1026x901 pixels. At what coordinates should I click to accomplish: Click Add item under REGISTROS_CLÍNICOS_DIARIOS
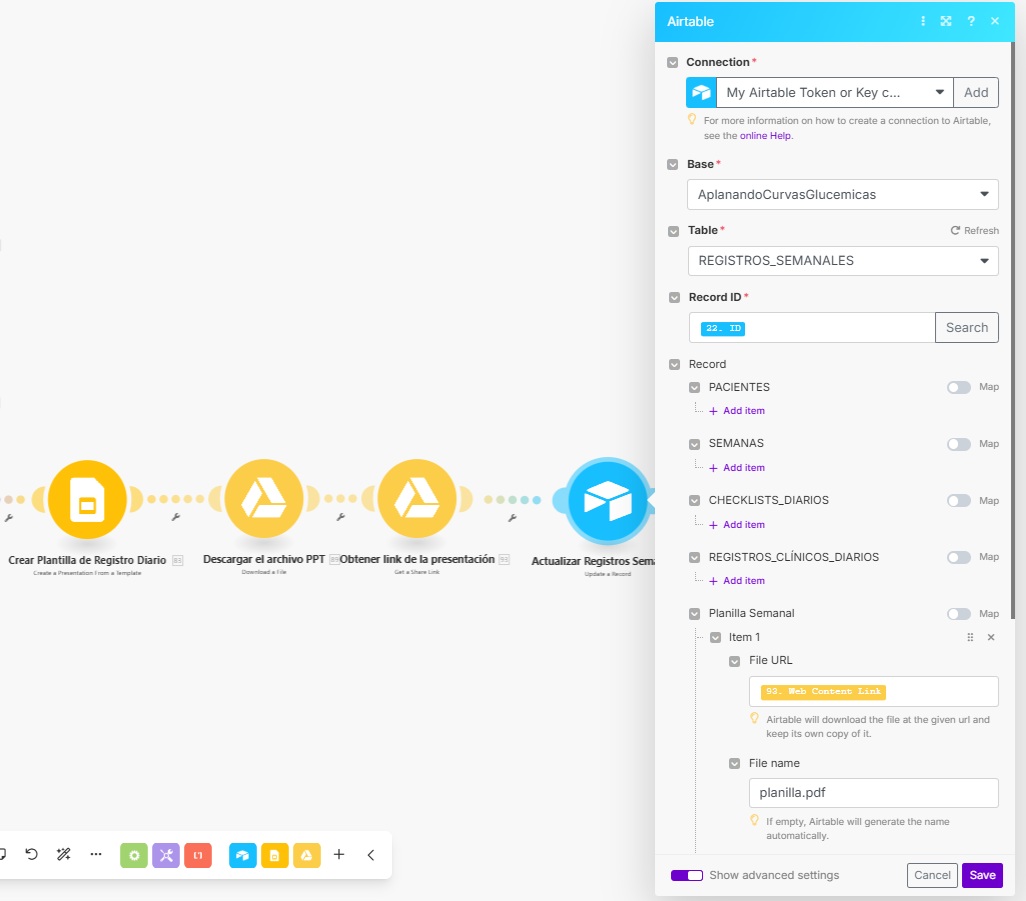click(x=737, y=581)
